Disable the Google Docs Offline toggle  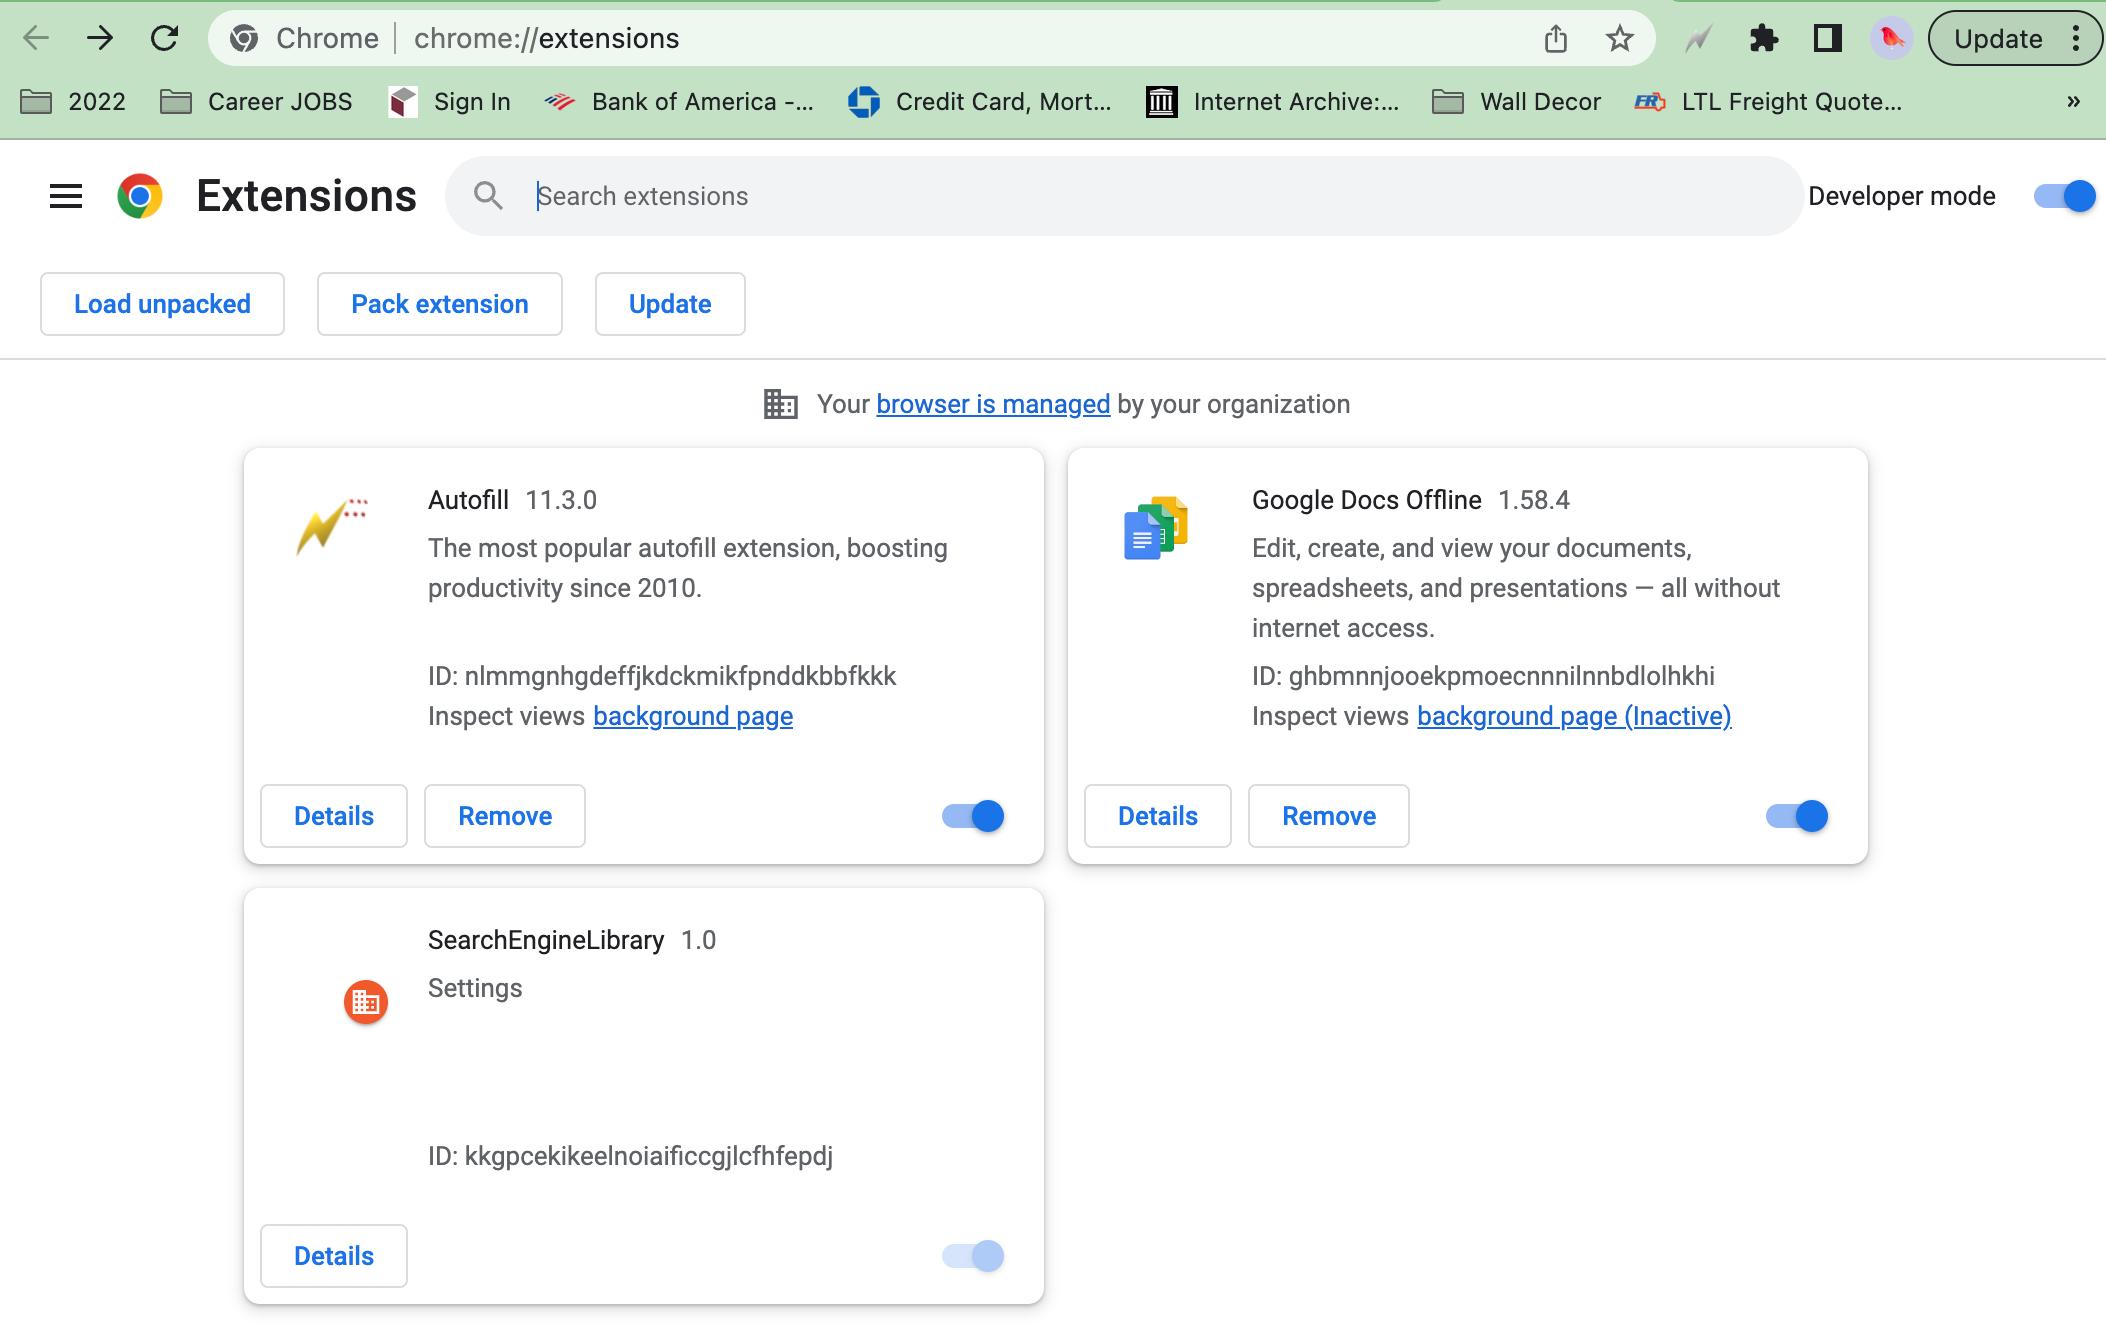pos(1797,816)
